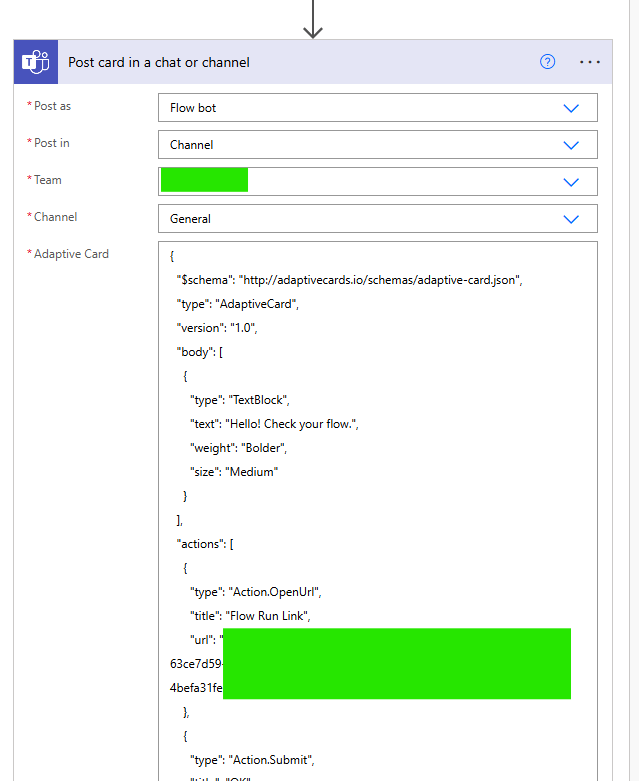Select the Flow bot field
Image resolution: width=639 pixels, height=781 pixels.
(378, 108)
